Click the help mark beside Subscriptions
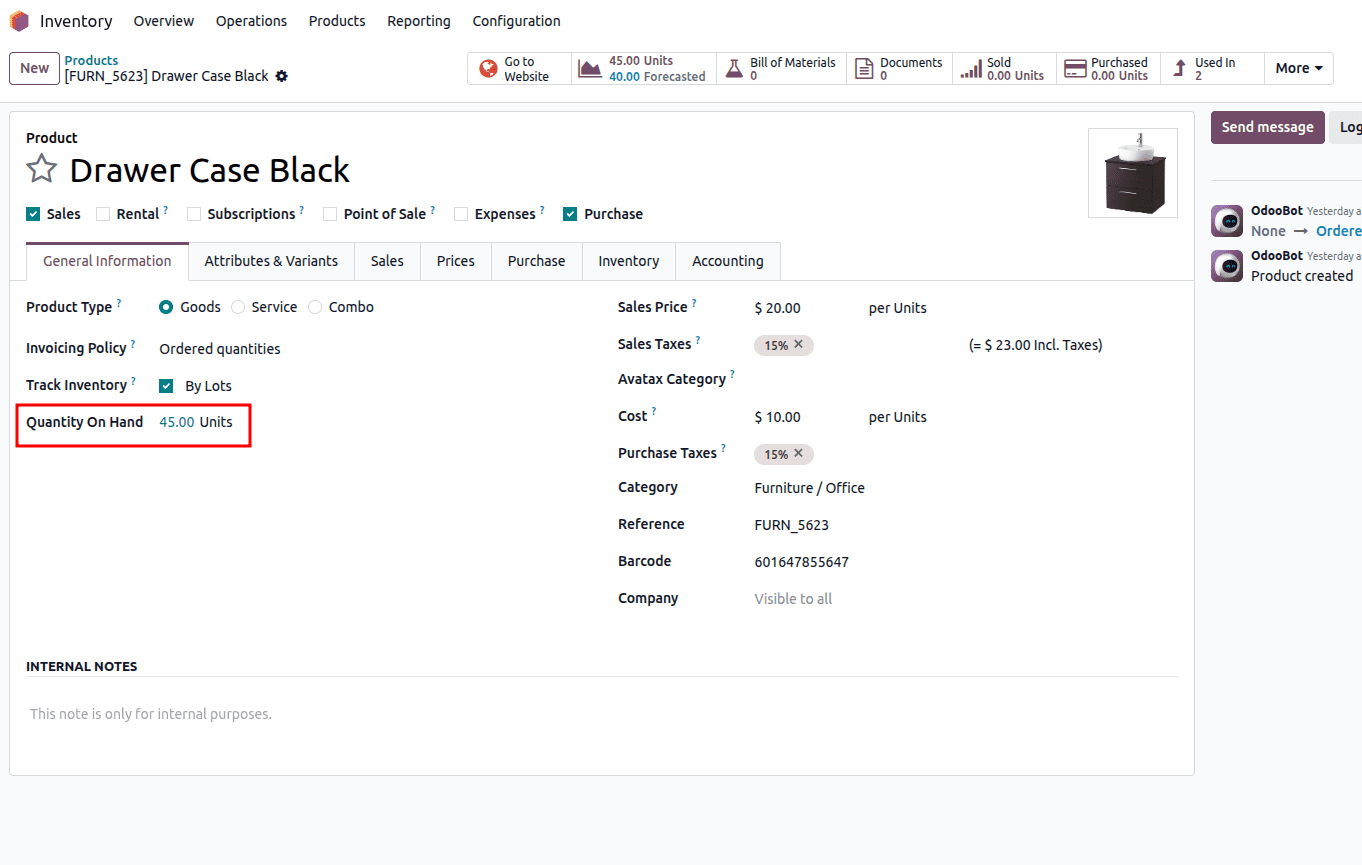1362x865 pixels. (301, 210)
